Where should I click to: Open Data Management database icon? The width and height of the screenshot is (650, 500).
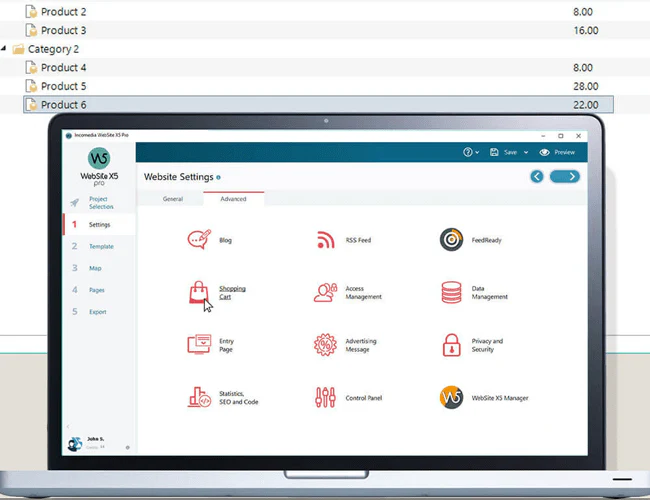(x=451, y=292)
